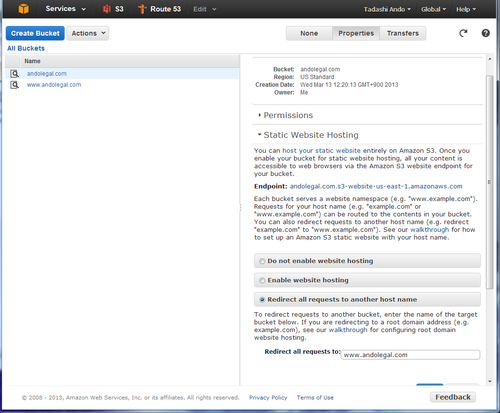The width and height of the screenshot is (500, 413).
Task: Open the www.andolegal.com bucket link
Action: [x=54, y=85]
